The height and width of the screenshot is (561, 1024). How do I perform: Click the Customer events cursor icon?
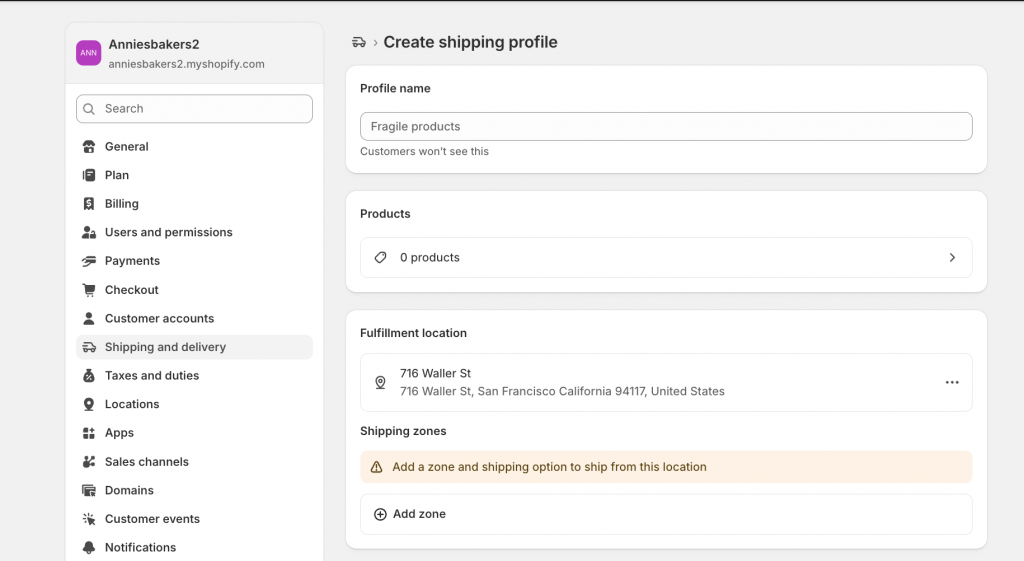(89, 519)
